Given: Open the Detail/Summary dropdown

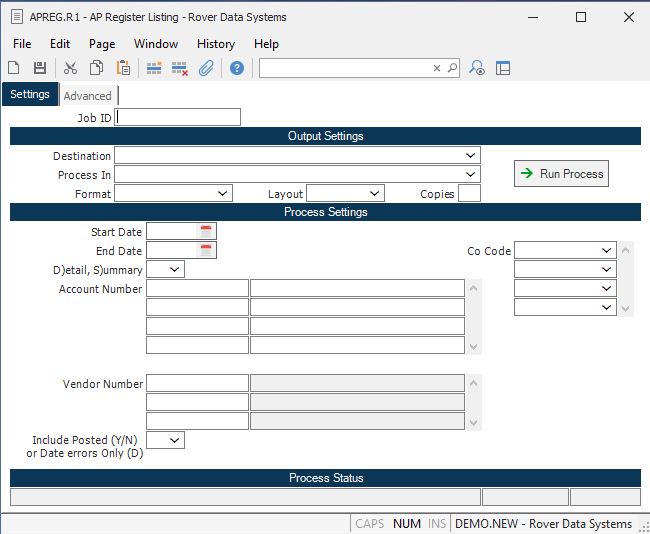Looking at the screenshot, I should tap(174, 270).
